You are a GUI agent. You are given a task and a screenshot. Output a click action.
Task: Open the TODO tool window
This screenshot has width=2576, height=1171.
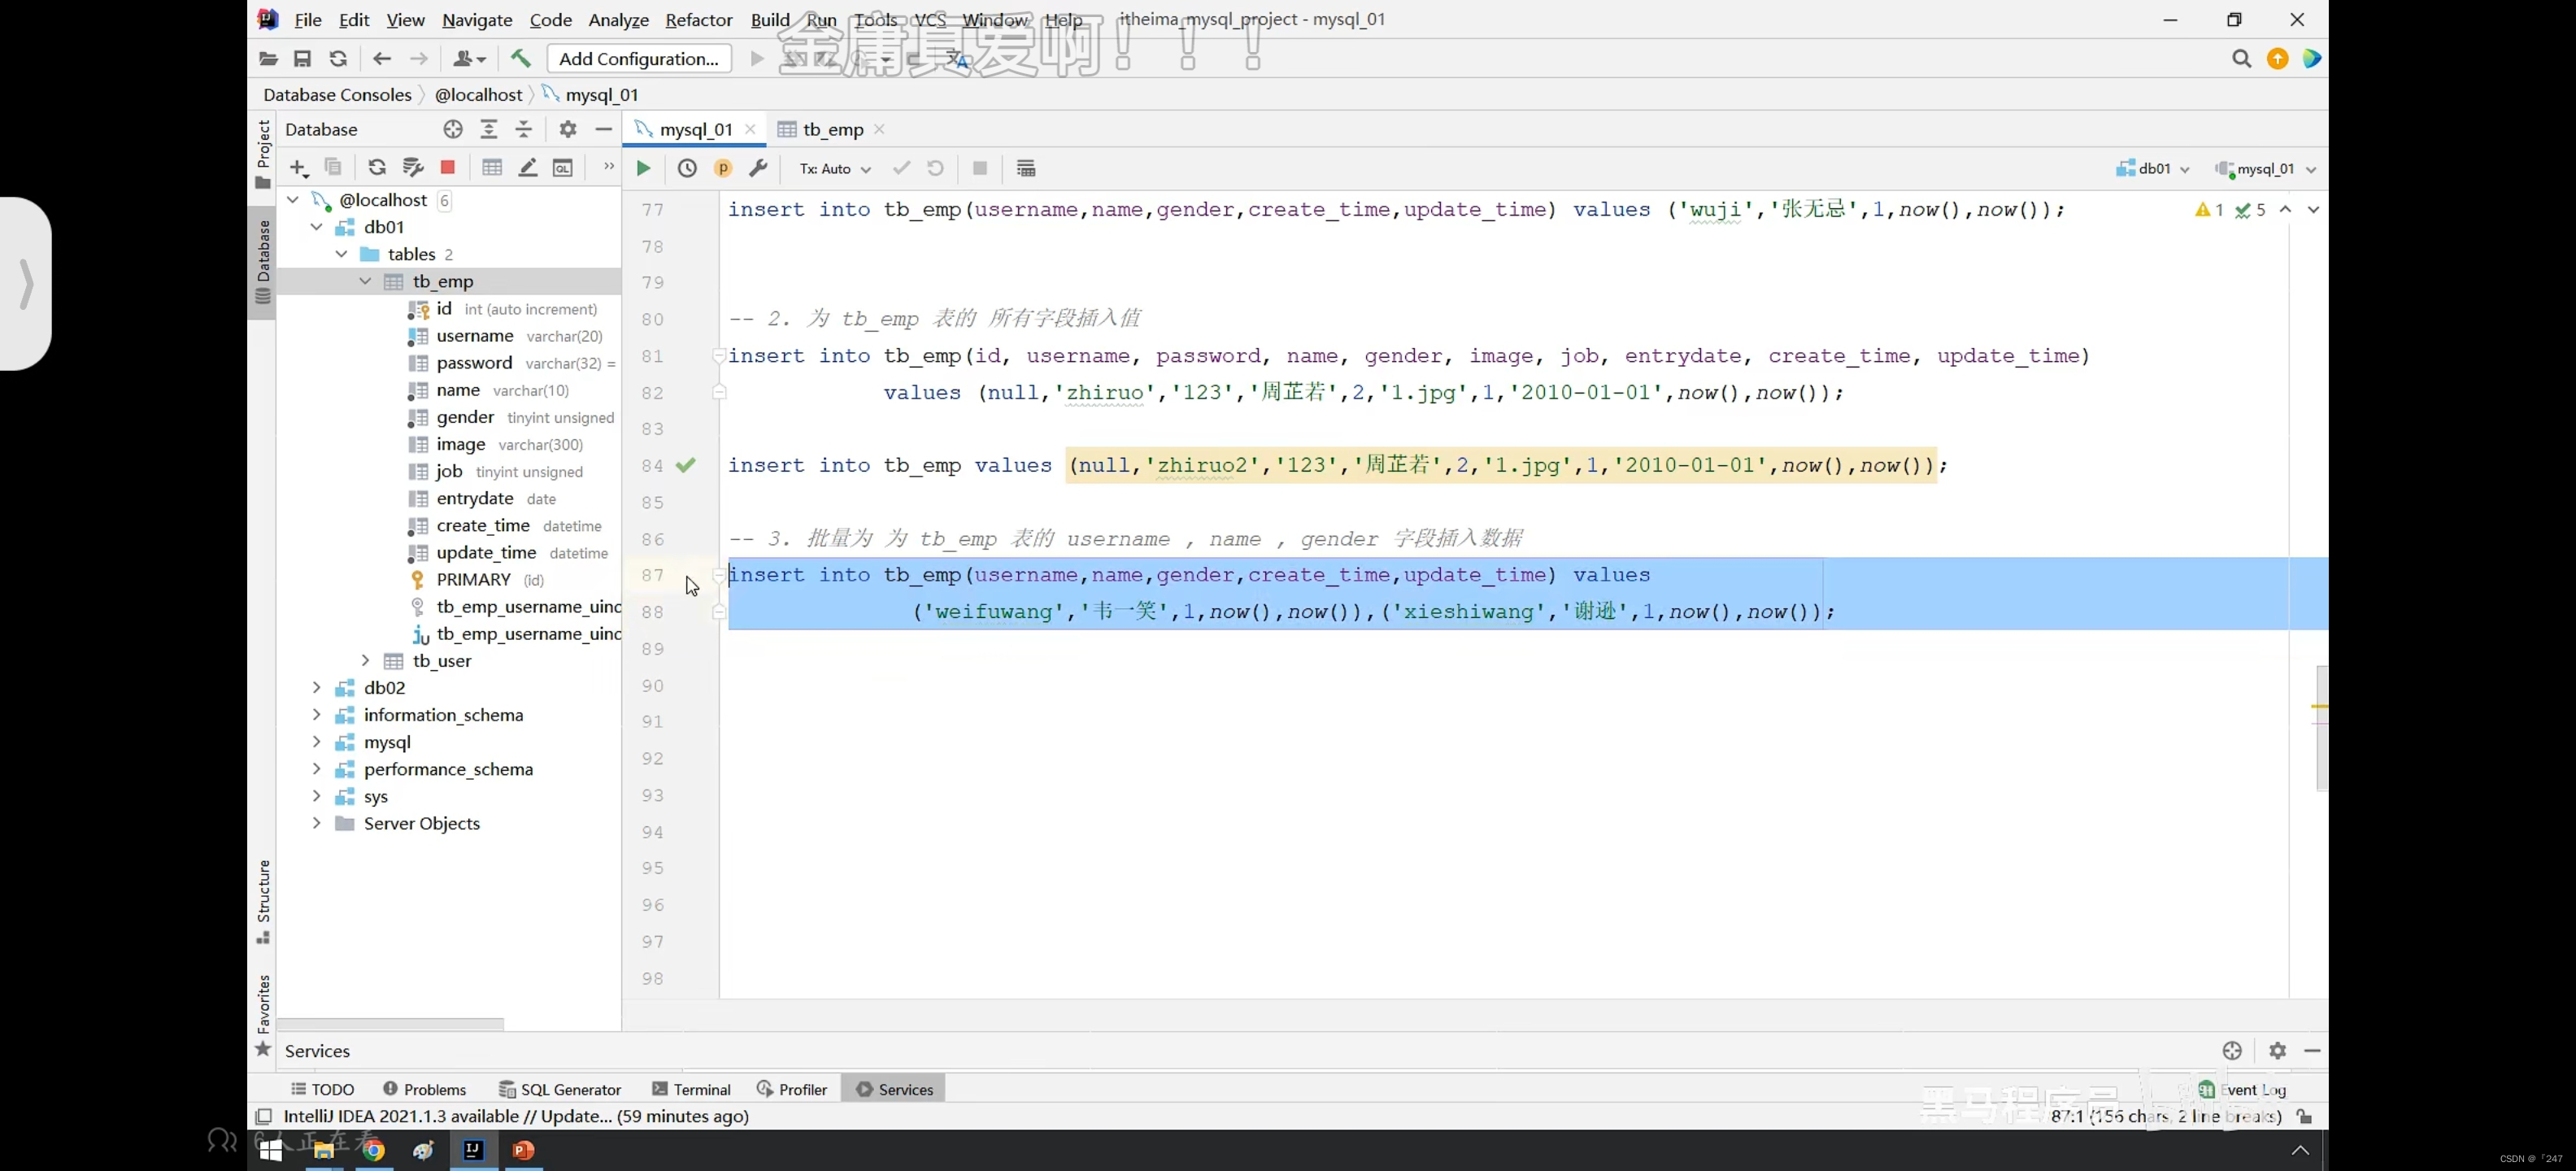(322, 1089)
